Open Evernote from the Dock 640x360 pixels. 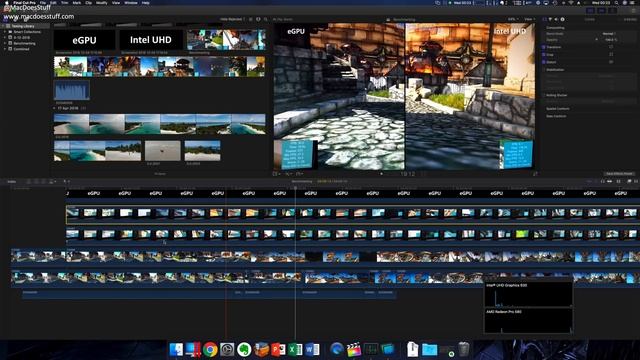pyautogui.click(x=244, y=350)
